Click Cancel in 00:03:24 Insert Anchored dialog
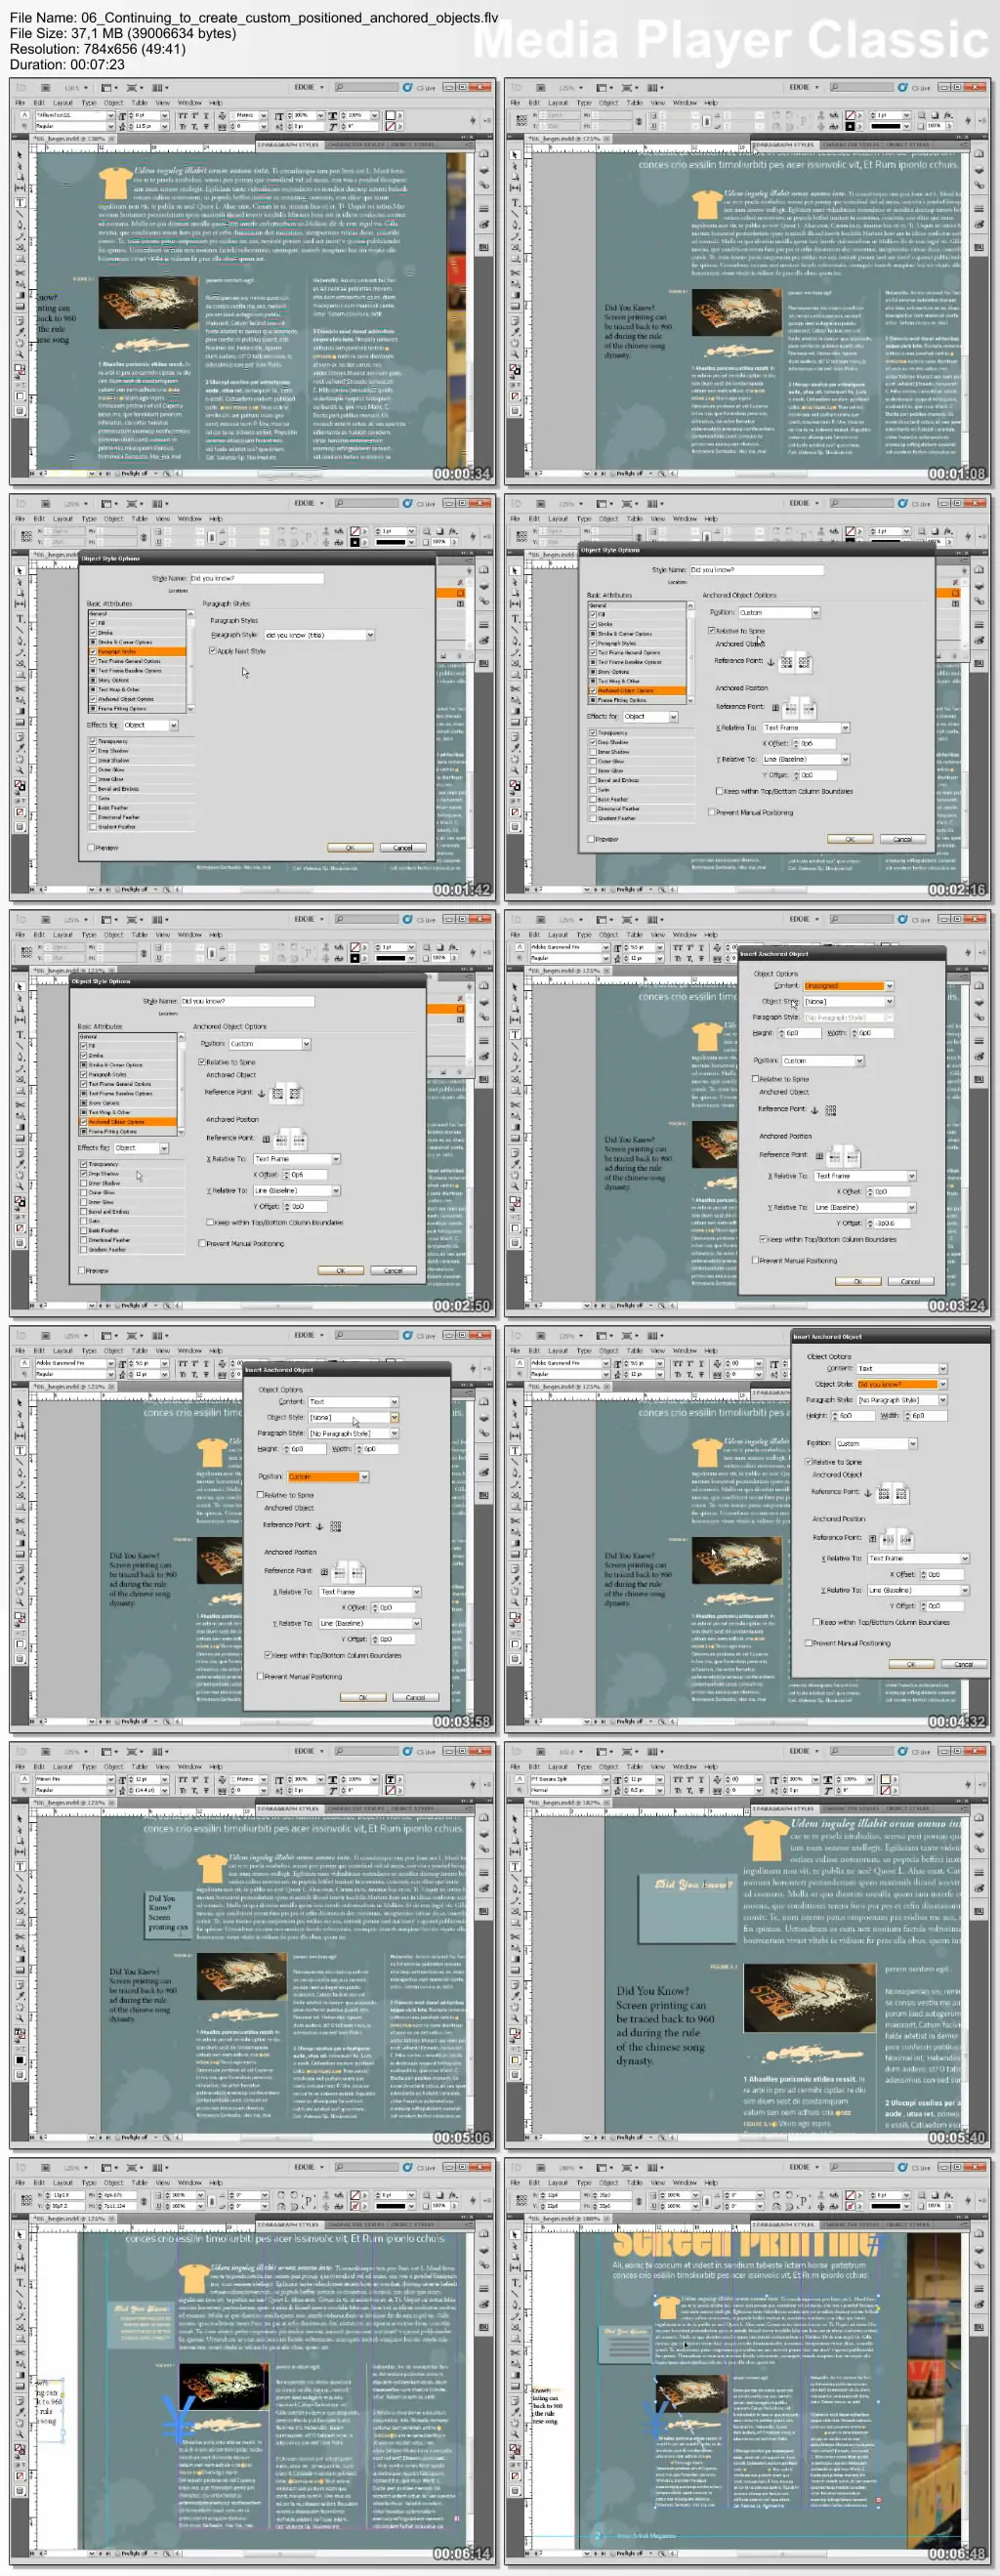This screenshot has width=1000, height=2576. pyautogui.click(x=910, y=1281)
